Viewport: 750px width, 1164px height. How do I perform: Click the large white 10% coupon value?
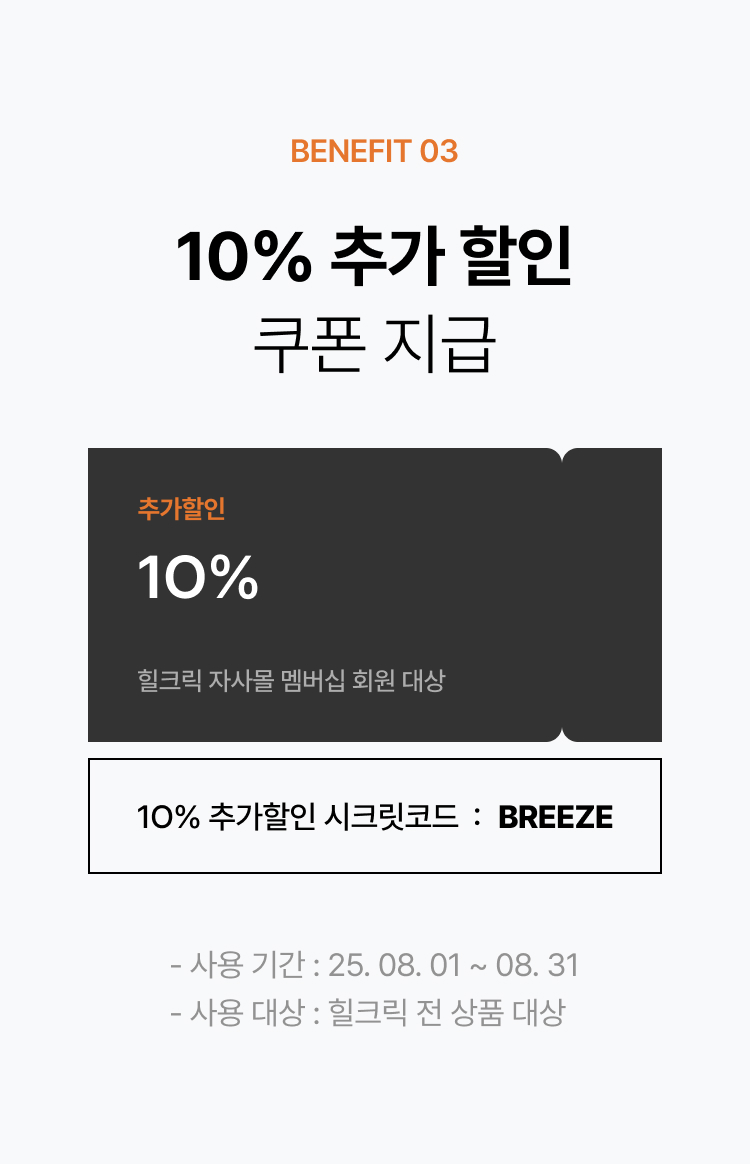coord(198,577)
